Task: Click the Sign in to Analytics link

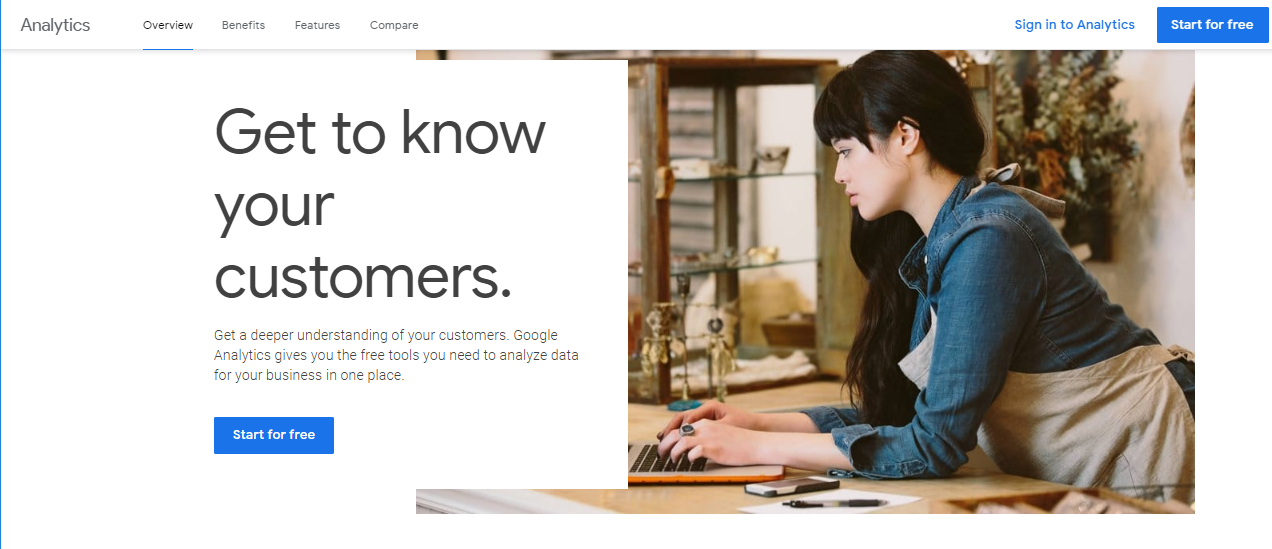Action: 1074,25
